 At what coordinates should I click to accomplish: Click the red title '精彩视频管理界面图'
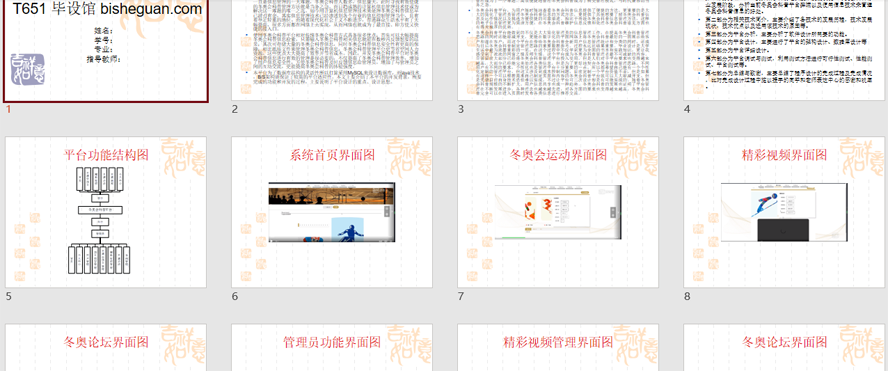tap(558, 342)
